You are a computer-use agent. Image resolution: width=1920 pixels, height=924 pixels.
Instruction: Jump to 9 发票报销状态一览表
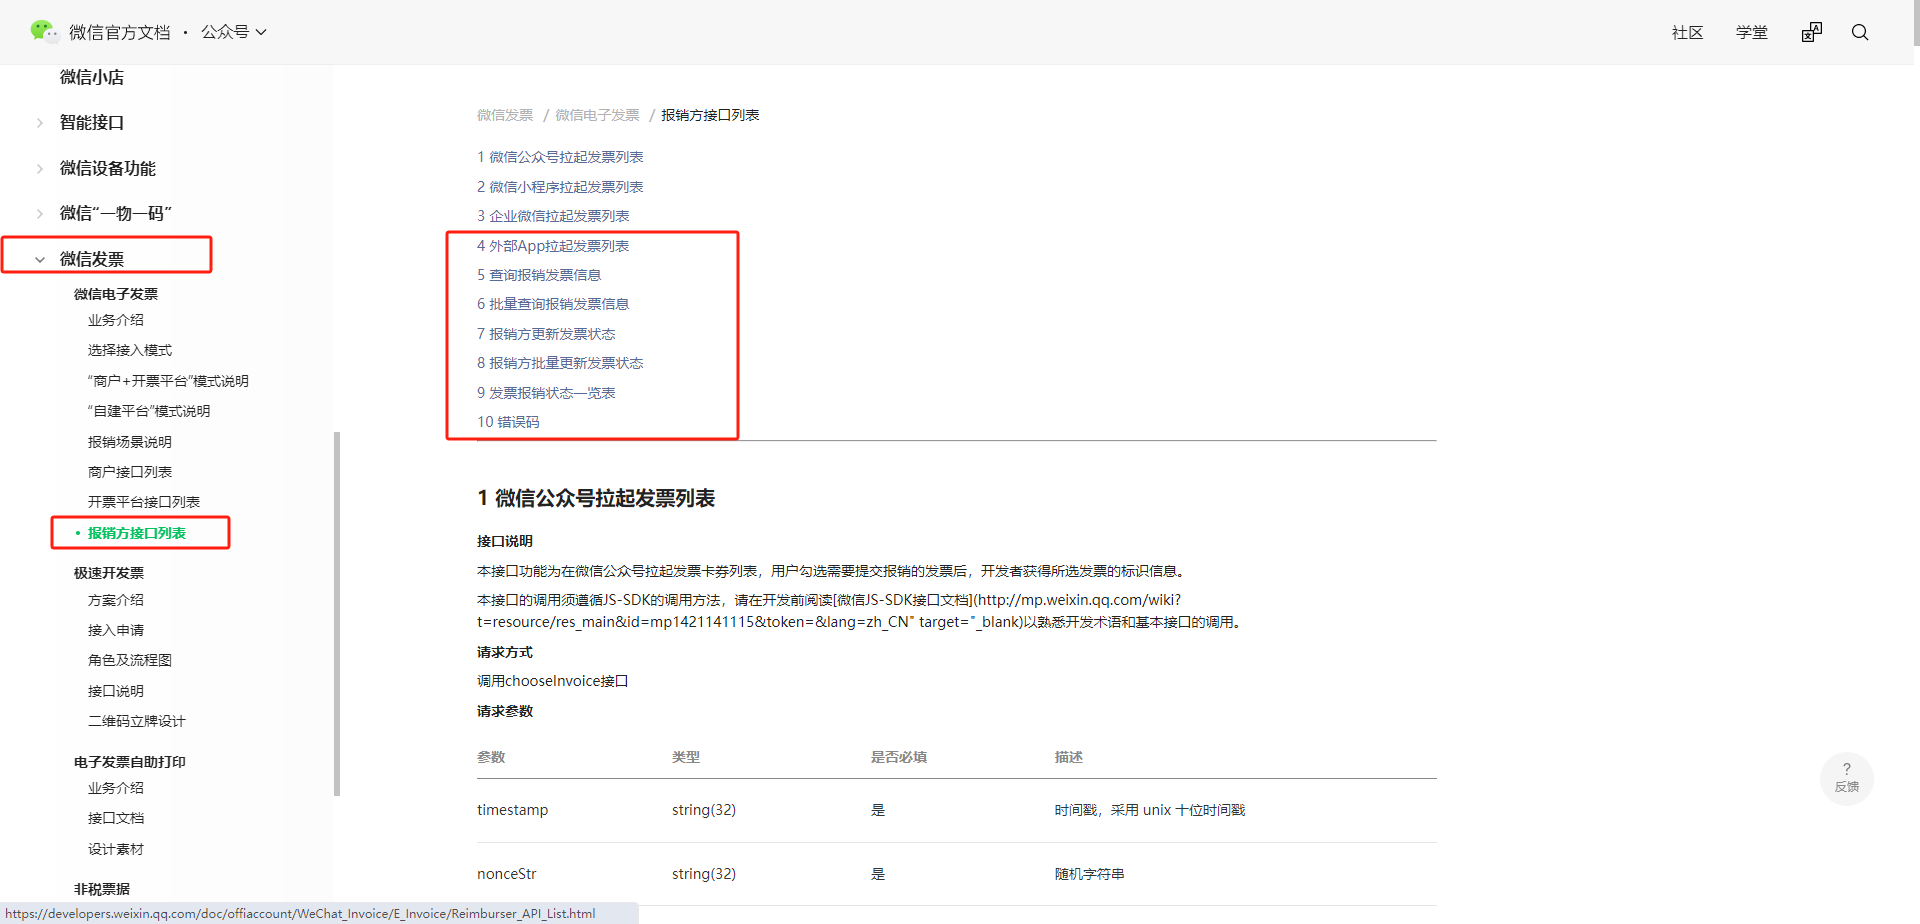546,393
